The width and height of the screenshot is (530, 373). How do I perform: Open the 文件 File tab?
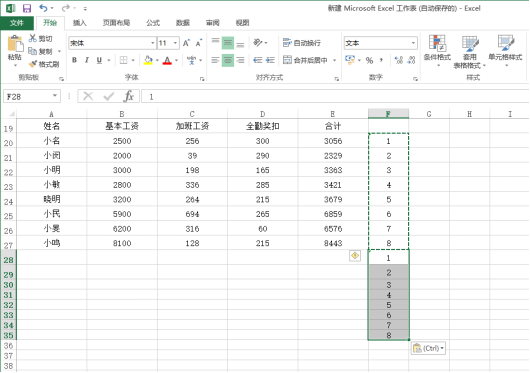(17, 23)
